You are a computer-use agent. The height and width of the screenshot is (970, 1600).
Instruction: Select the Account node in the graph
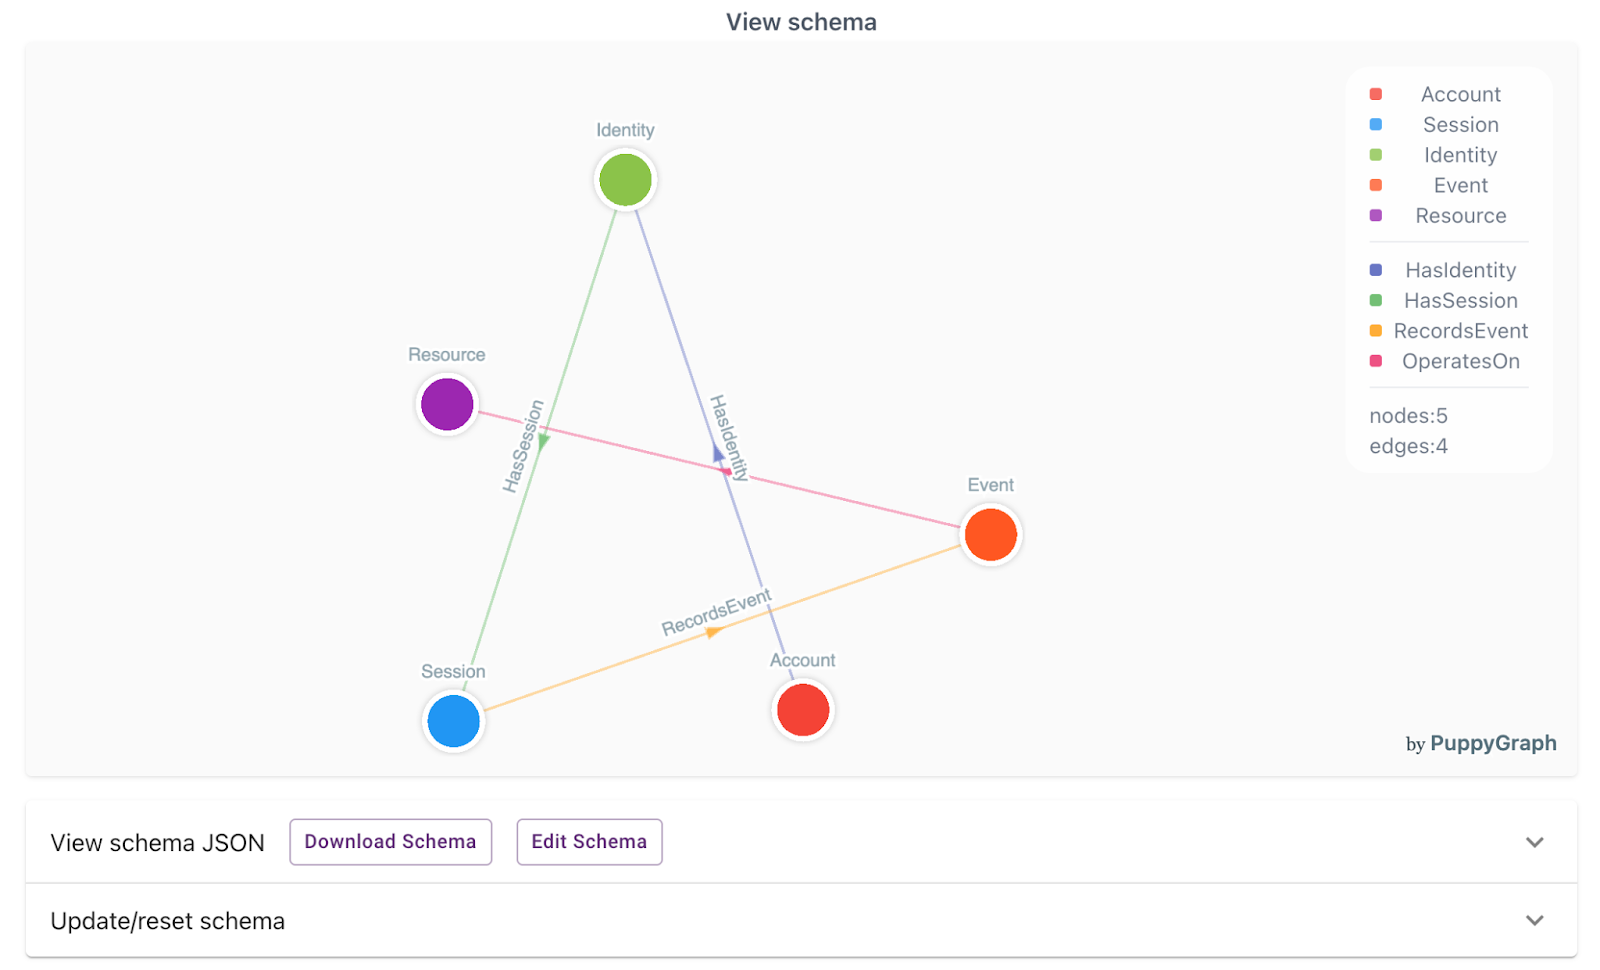[x=802, y=709]
